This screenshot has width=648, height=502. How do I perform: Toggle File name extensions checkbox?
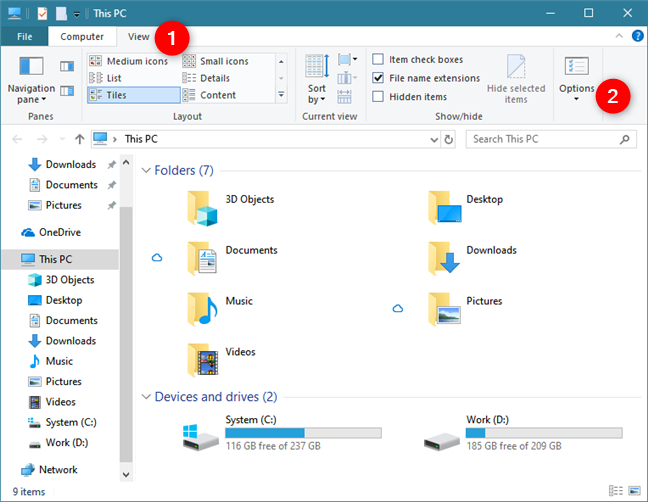tap(379, 78)
